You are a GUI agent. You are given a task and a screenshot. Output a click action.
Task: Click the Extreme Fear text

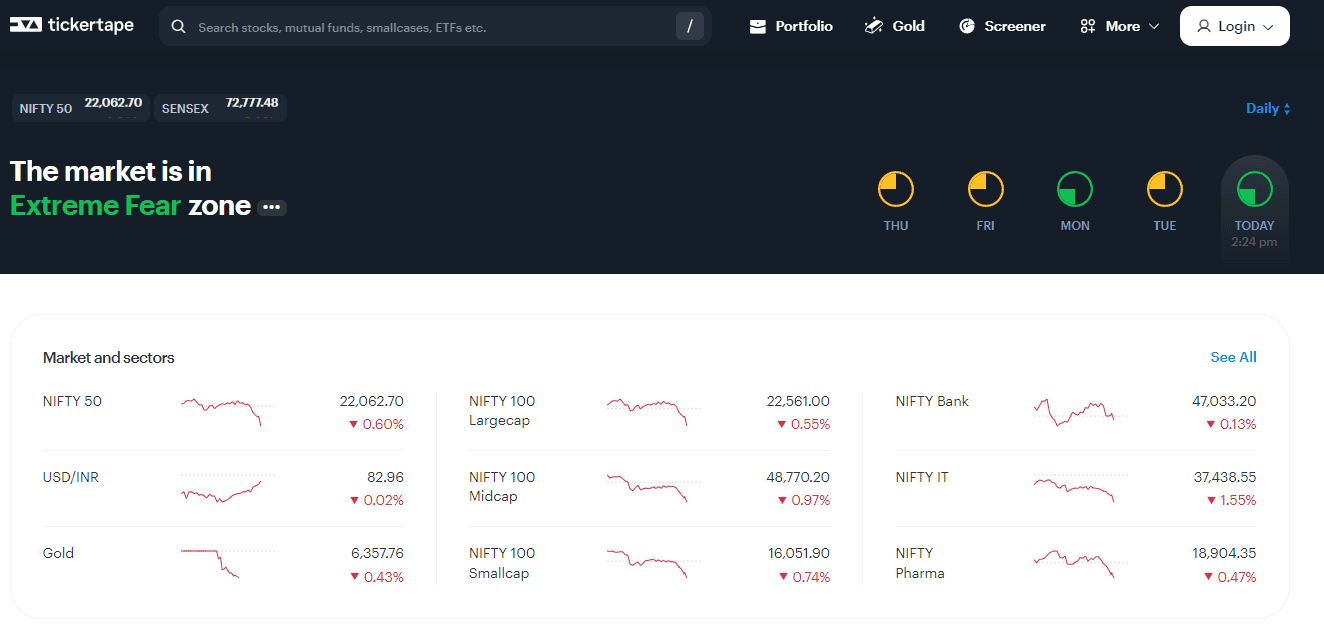tap(96, 205)
